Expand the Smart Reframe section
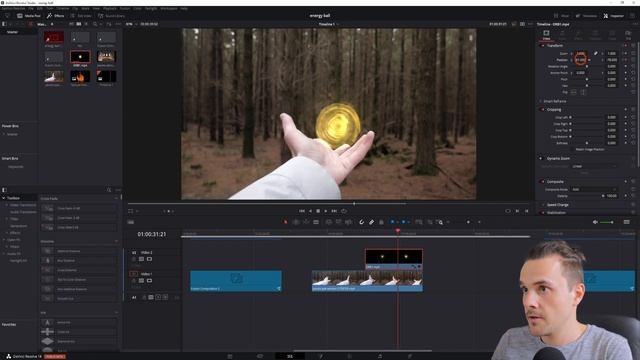The width and height of the screenshot is (640, 360). coord(554,101)
